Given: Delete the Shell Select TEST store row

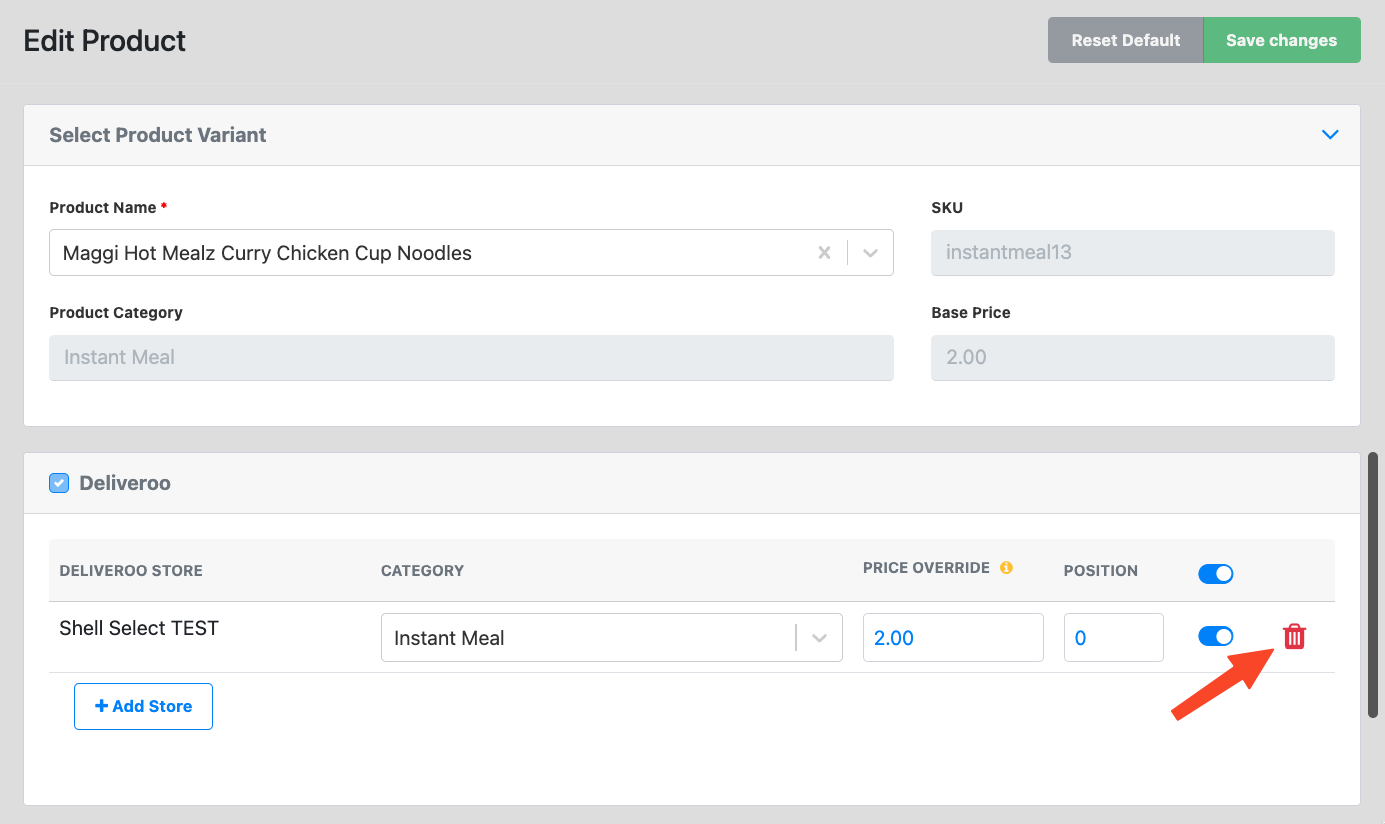Looking at the screenshot, I should click(1294, 636).
